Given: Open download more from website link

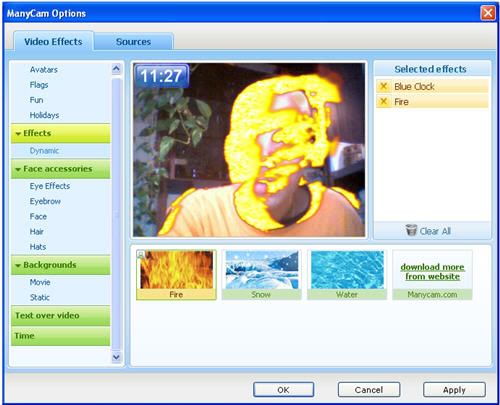Looking at the screenshot, I should click(432, 272).
